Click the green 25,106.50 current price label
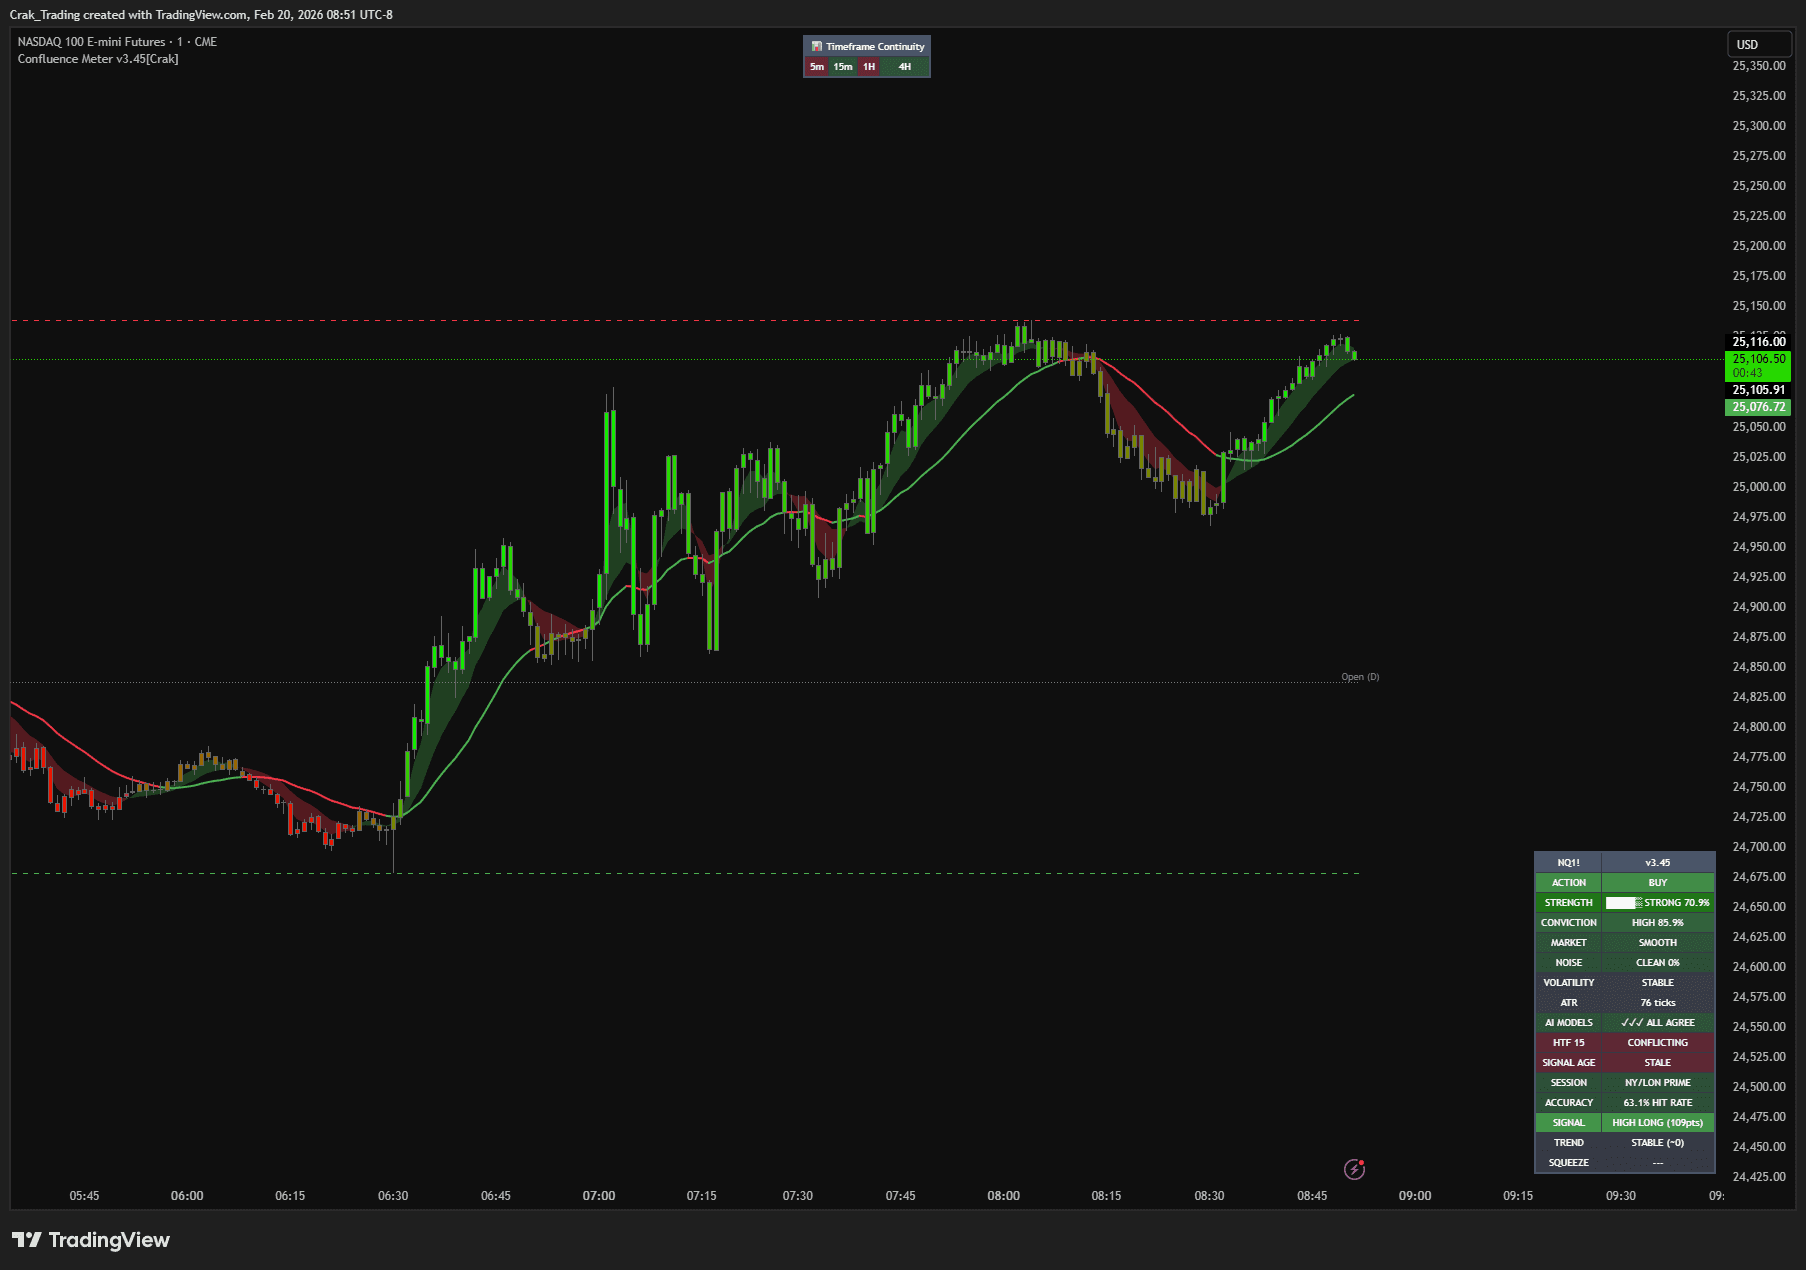The image size is (1806, 1270). tap(1758, 365)
